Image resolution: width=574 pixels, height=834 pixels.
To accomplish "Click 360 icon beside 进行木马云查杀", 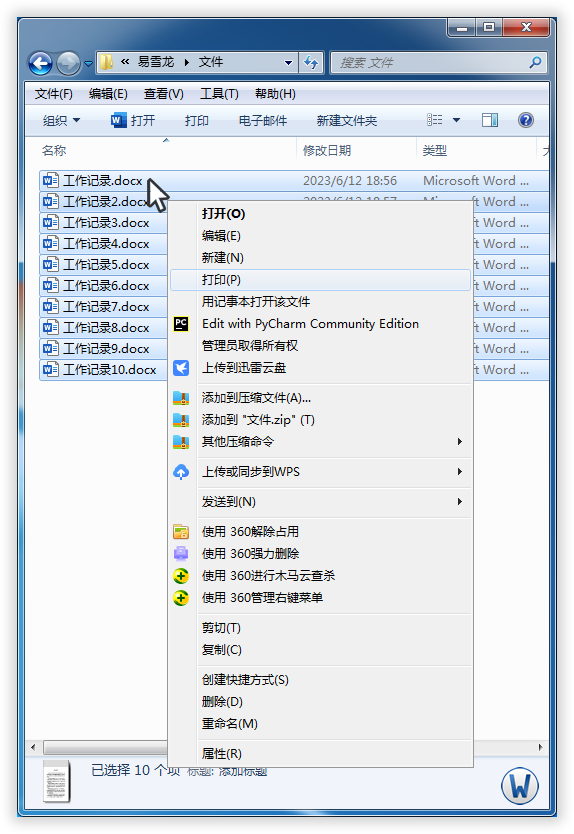I will 181,576.
